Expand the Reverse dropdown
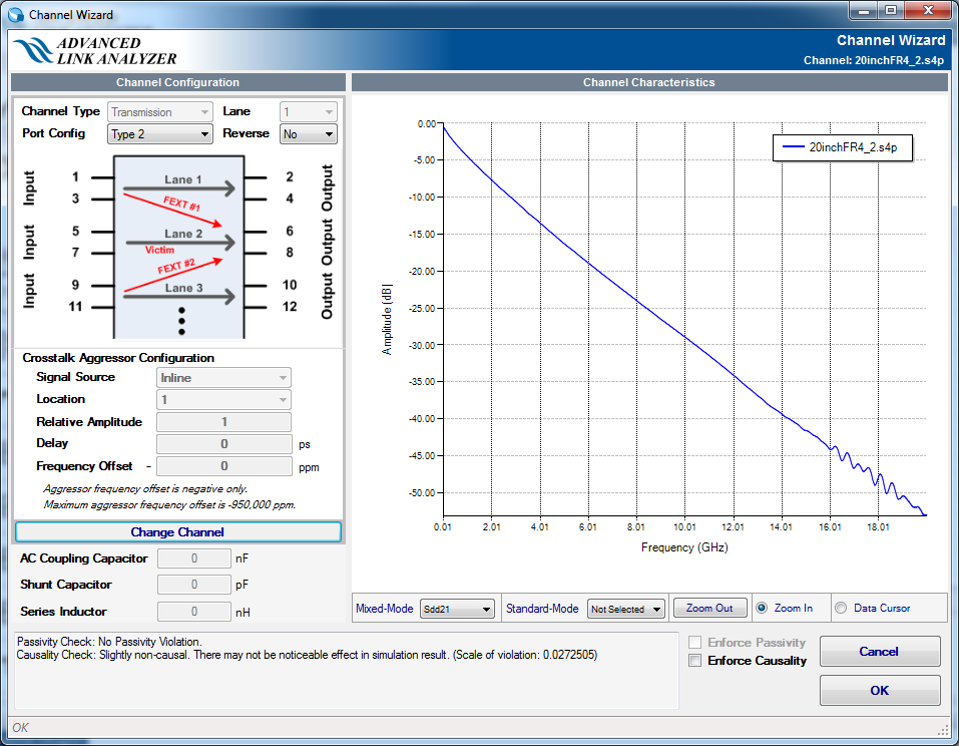Image resolution: width=959 pixels, height=746 pixels. 308,134
